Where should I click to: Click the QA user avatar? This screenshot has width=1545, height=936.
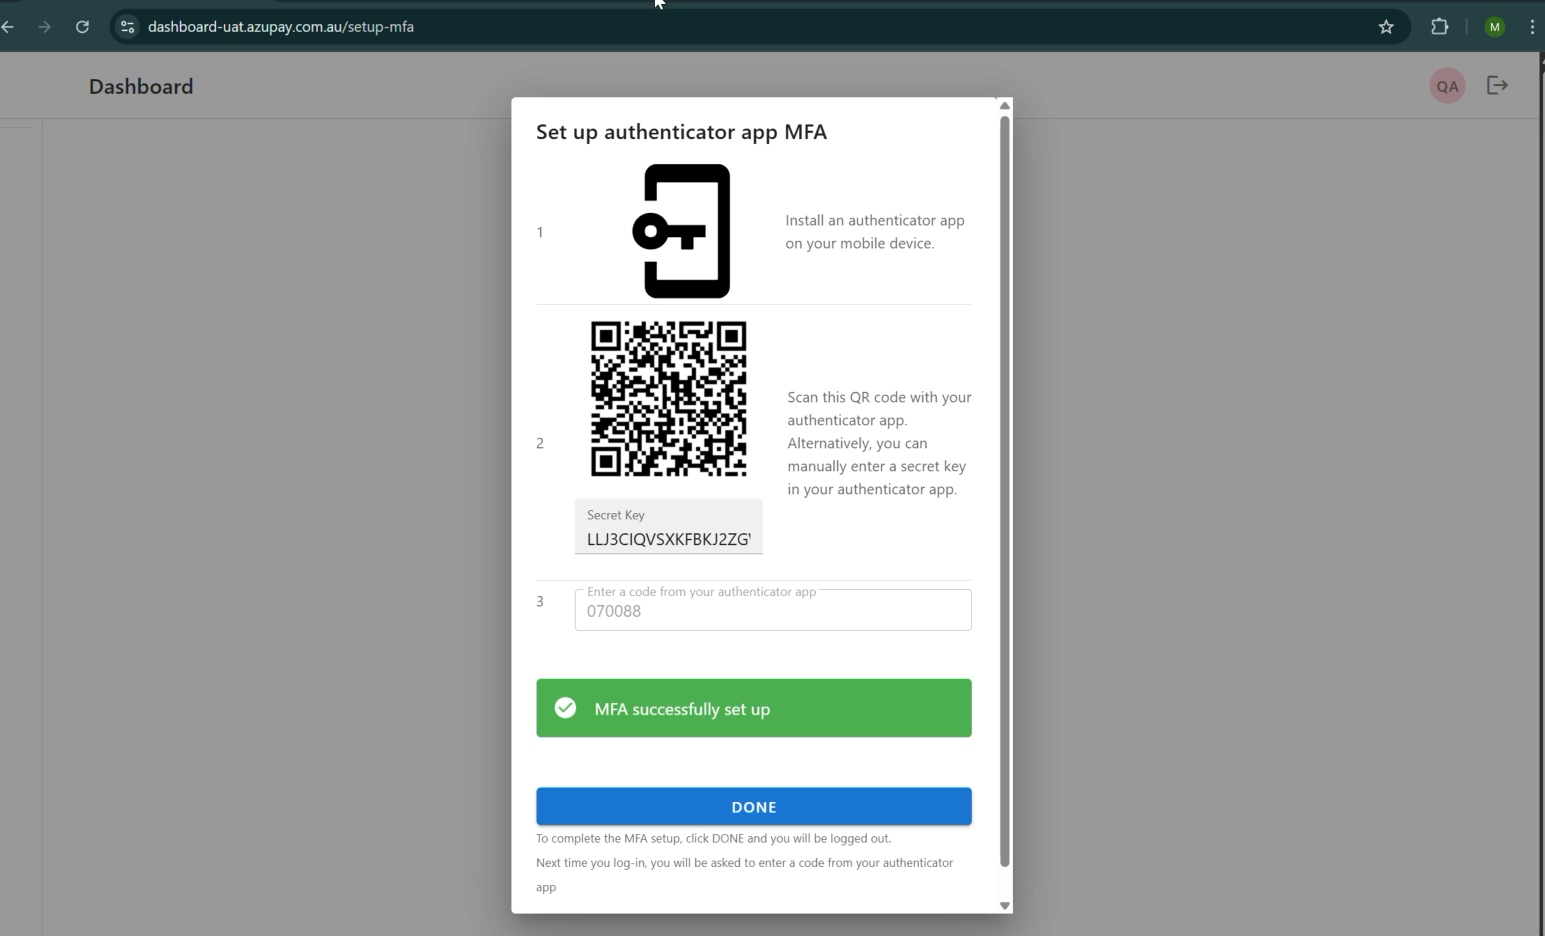[1447, 86]
